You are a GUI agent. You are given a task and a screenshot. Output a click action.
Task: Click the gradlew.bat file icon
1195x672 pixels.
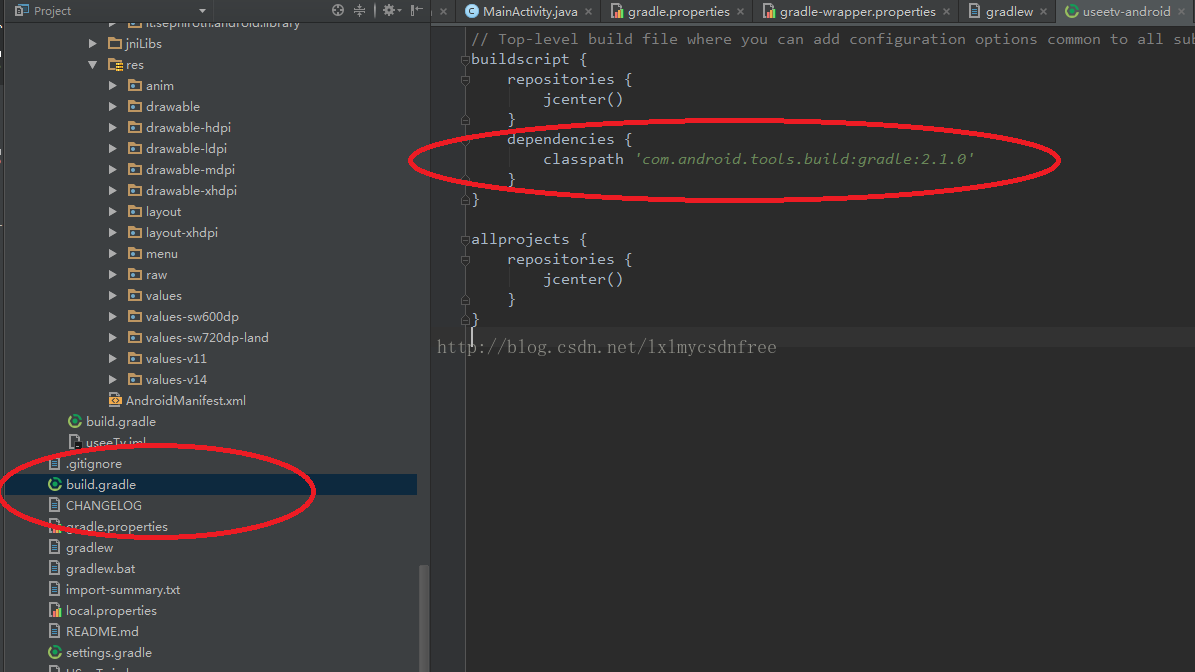click(54, 568)
